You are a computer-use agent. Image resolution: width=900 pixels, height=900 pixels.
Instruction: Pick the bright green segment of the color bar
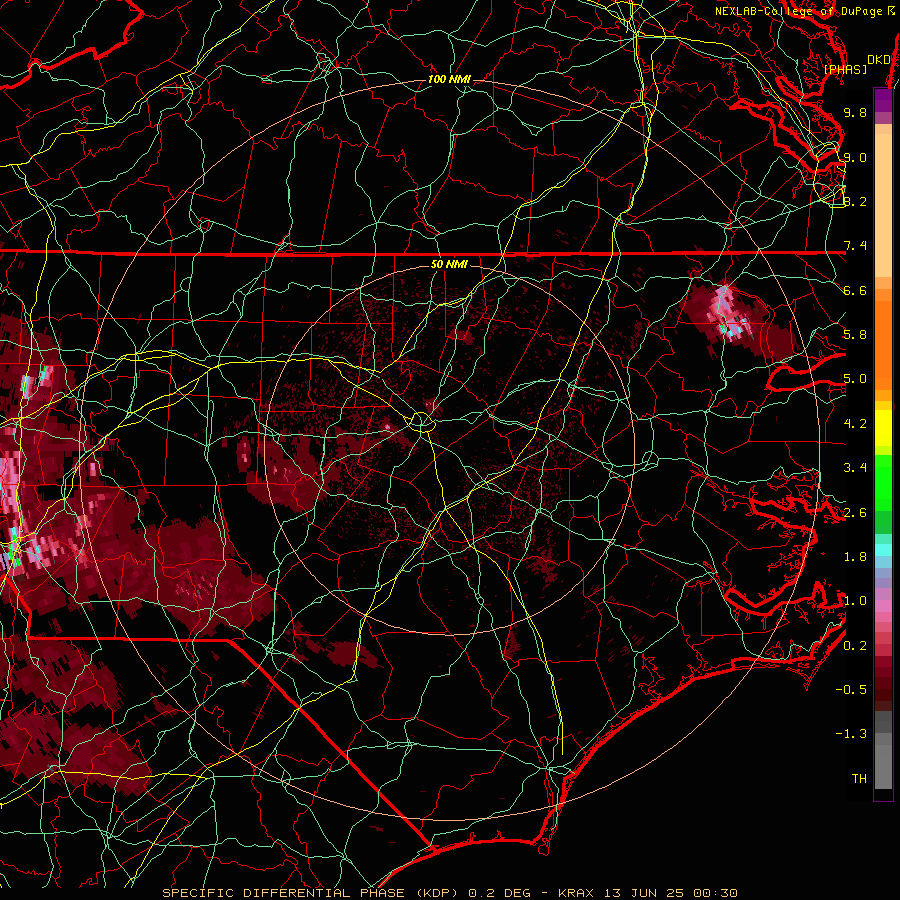[x=883, y=482]
